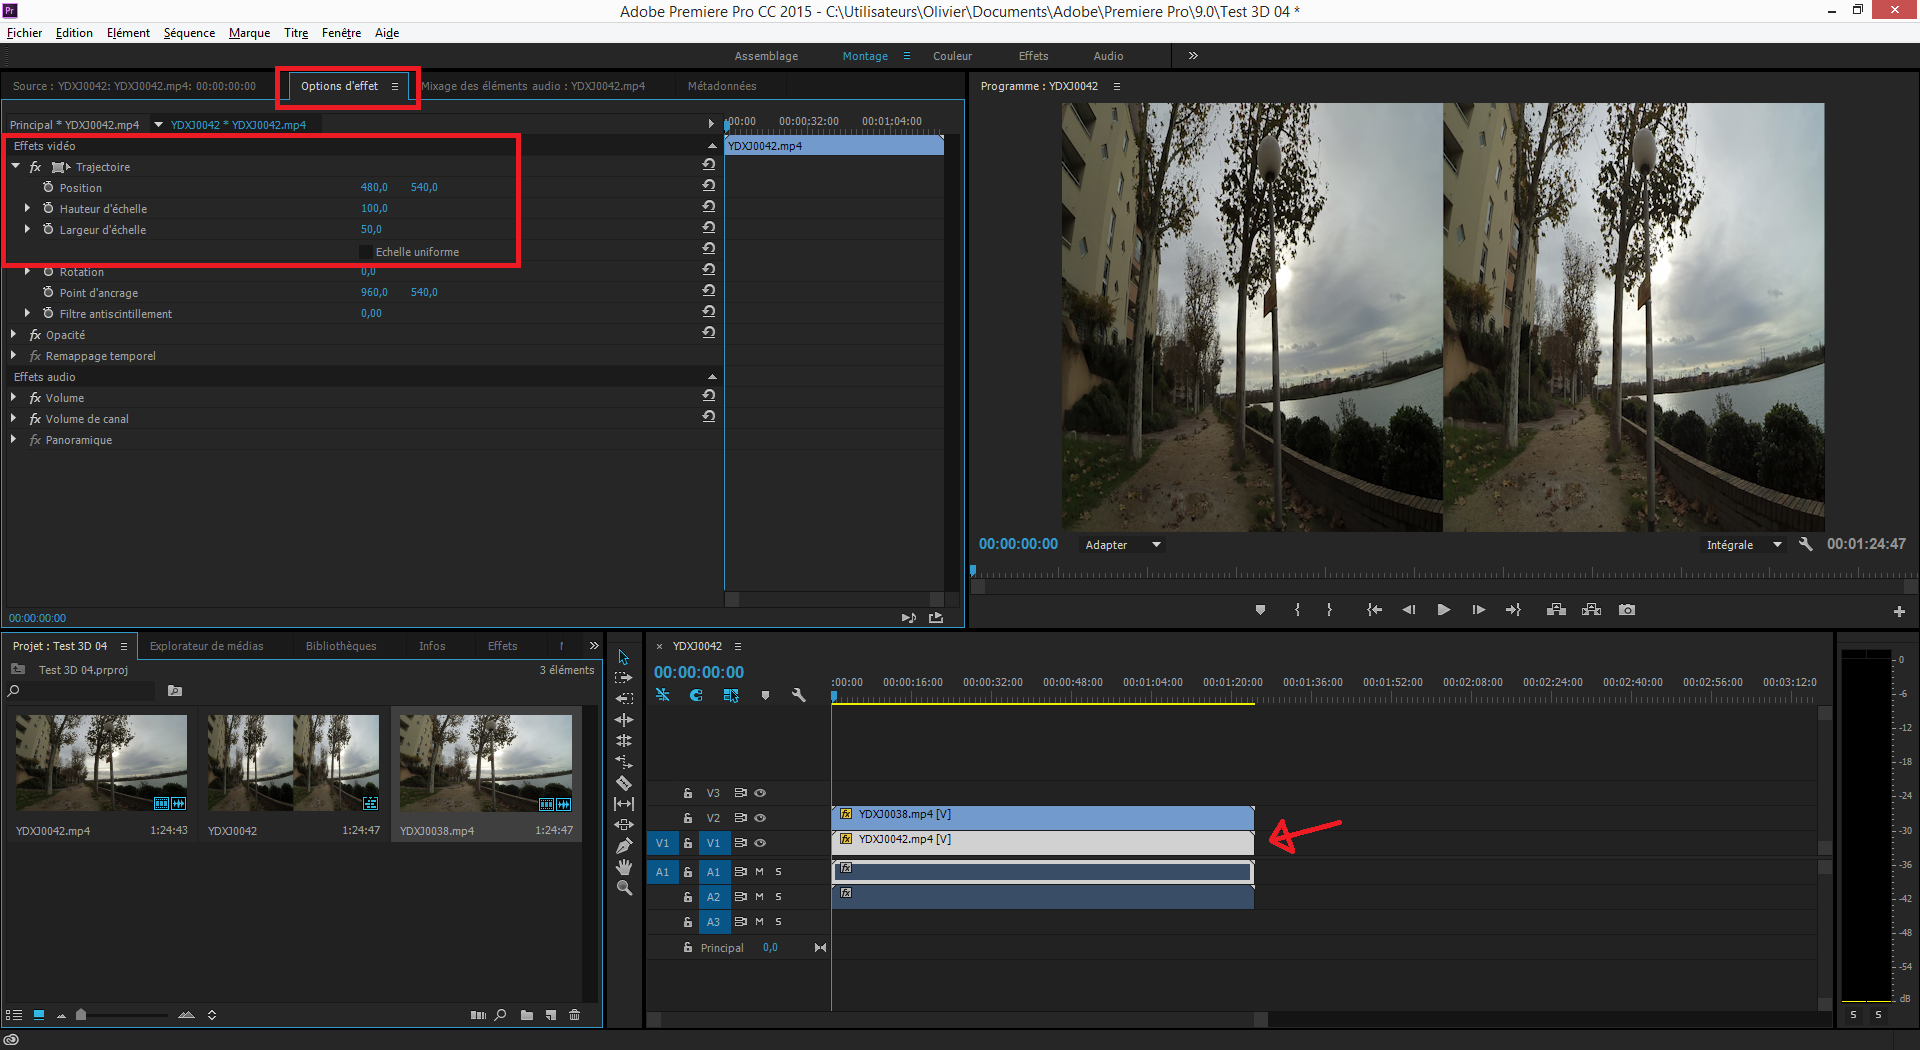Open Explorateur de médias tab
1920x1050 pixels.
pos(207,646)
